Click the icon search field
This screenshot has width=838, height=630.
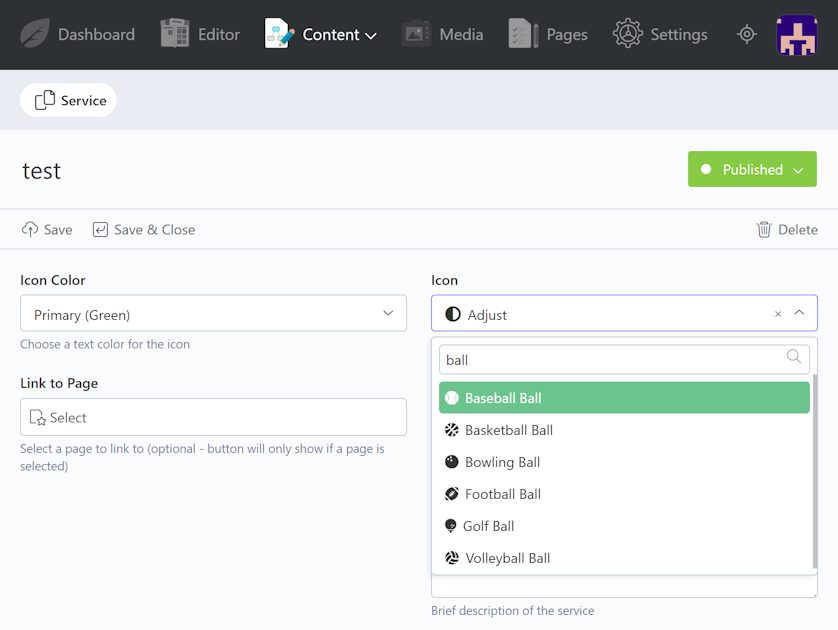(612, 360)
